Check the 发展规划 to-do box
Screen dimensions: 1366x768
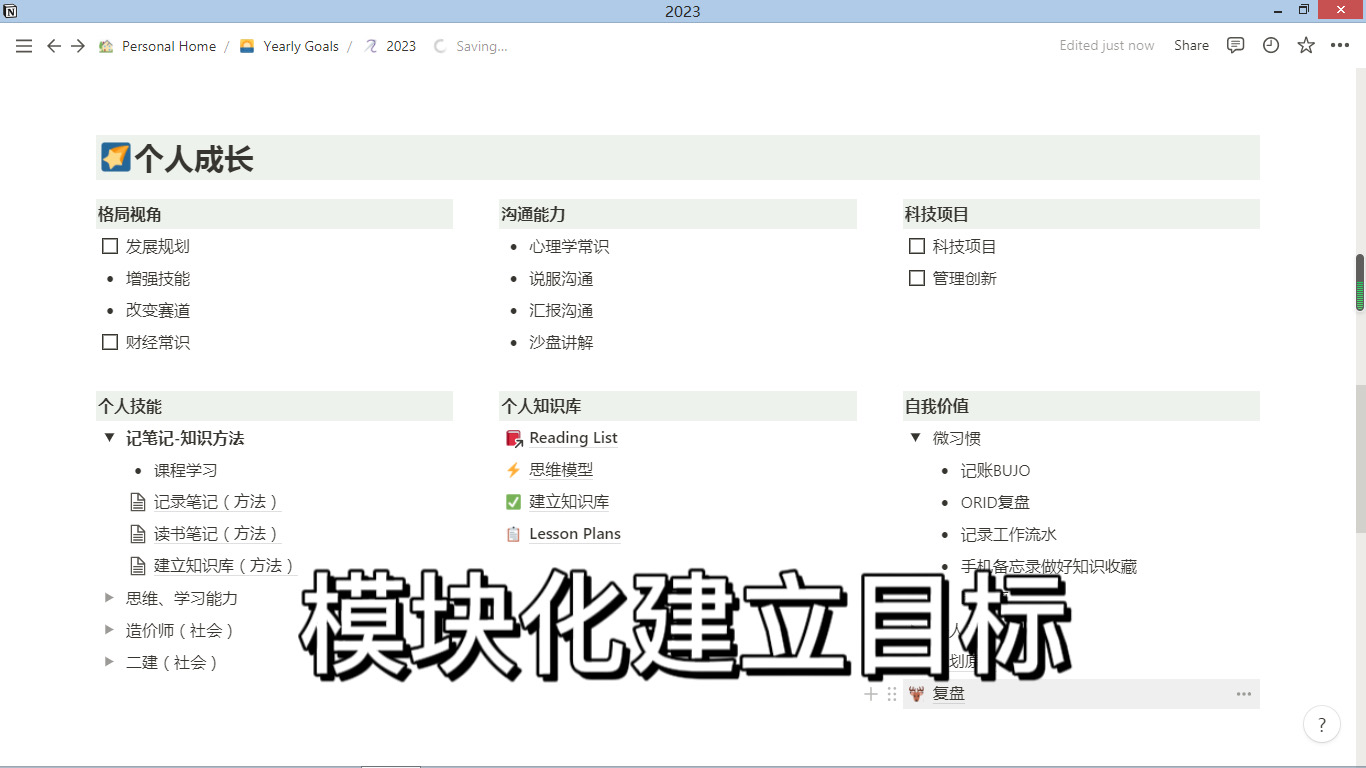(110, 246)
